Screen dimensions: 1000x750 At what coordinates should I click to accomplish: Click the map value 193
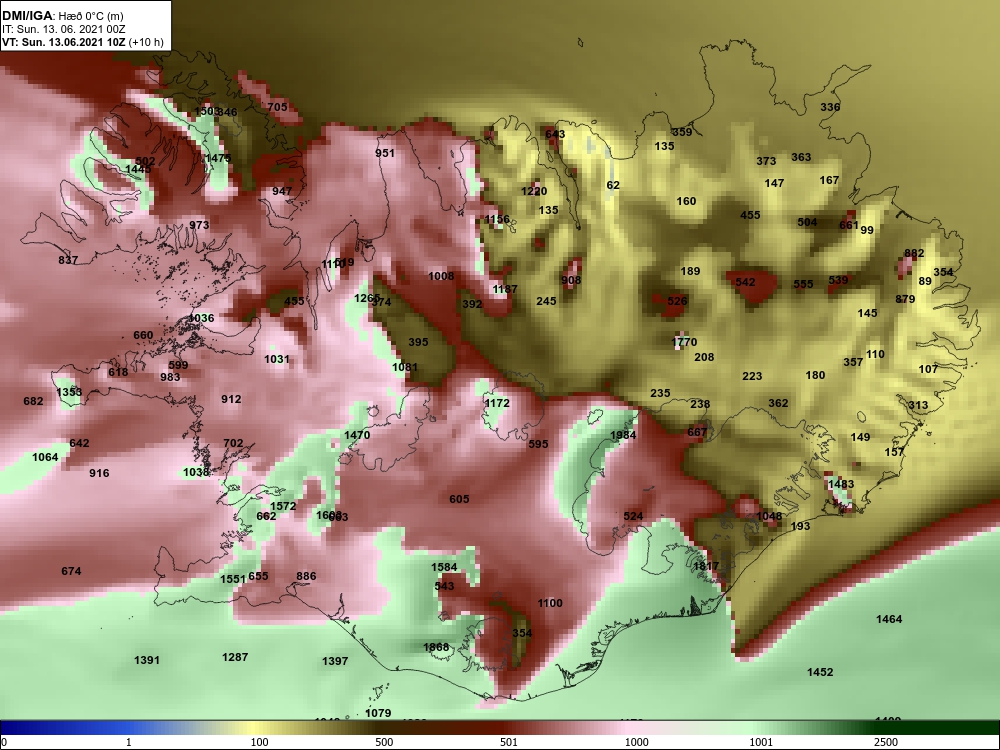click(800, 527)
